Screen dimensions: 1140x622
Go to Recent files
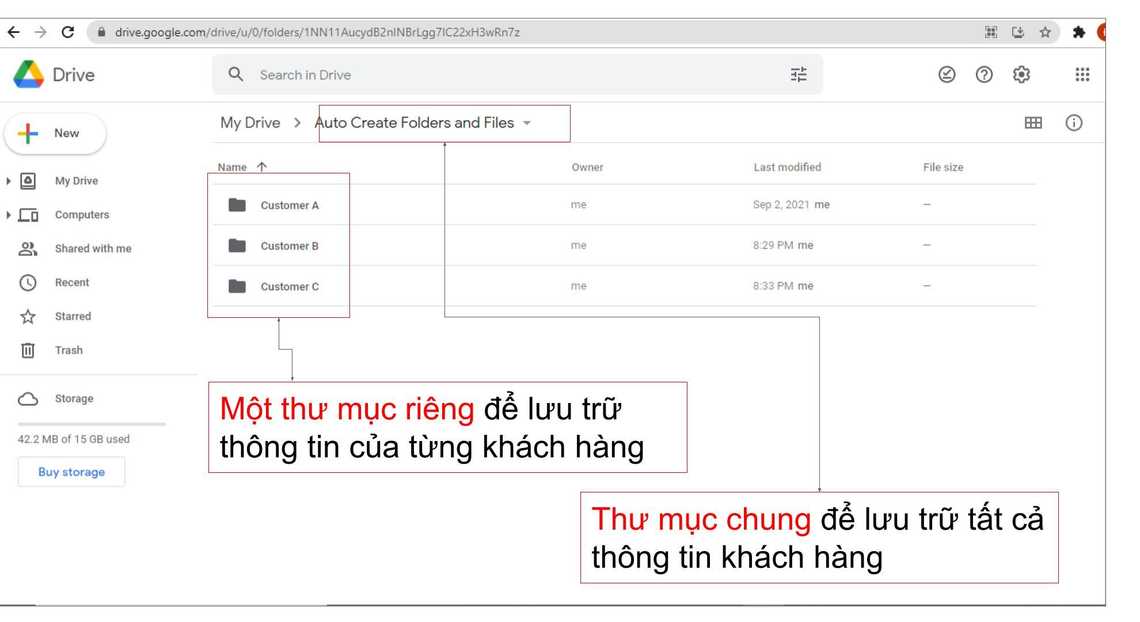point(71,283)
